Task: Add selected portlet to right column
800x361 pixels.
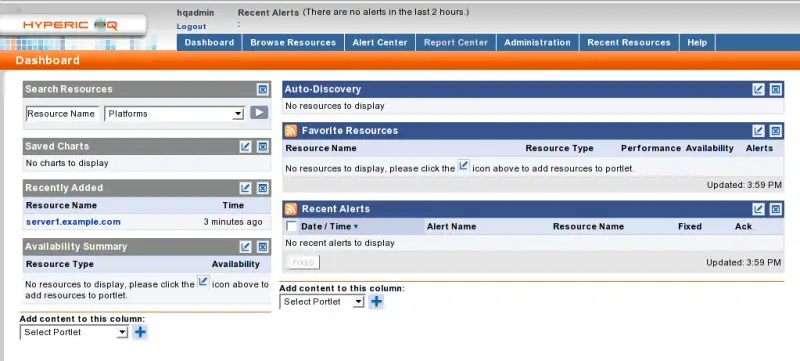Action: [x=376, y=302]
